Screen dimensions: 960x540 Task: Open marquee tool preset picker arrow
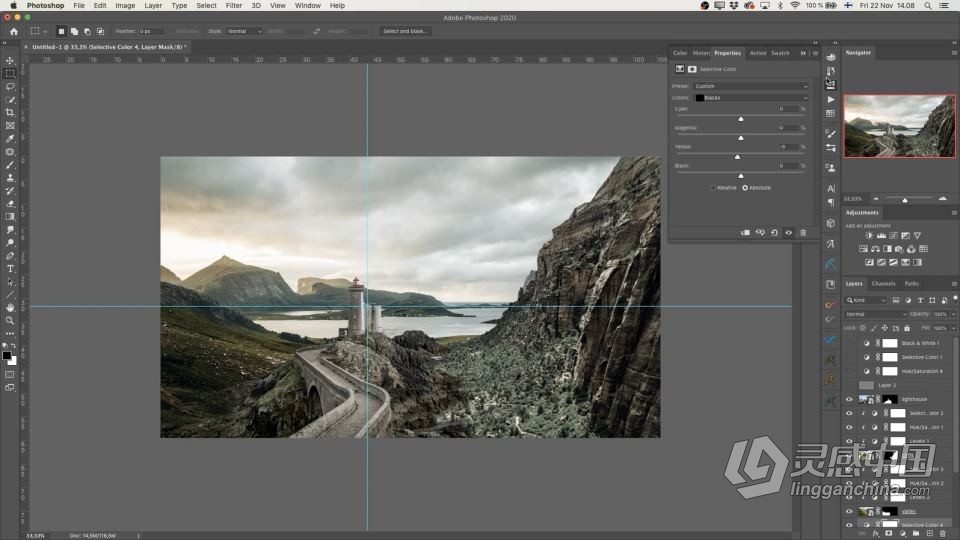pos(45,31)
